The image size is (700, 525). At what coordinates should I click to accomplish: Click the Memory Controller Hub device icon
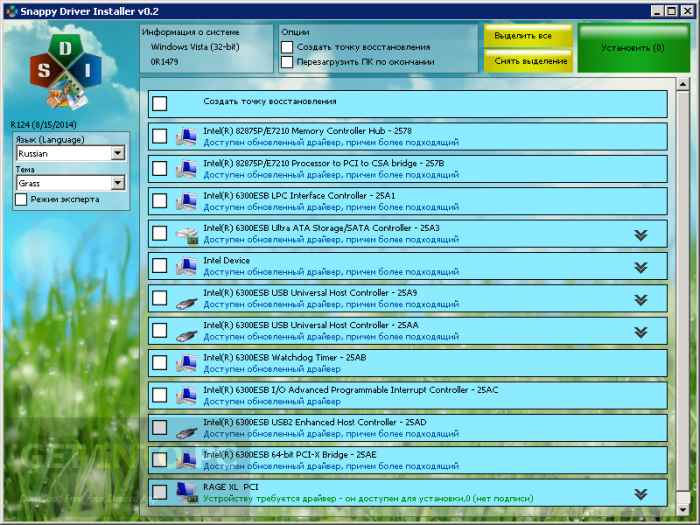(x=187, y=137)
